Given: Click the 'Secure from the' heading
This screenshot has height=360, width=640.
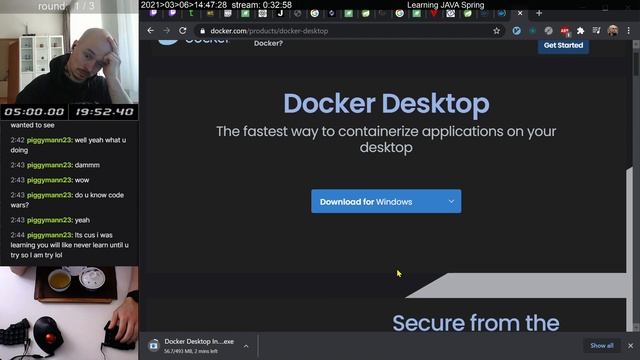Looking at the screenshot, I should click(x=476, y=323).
